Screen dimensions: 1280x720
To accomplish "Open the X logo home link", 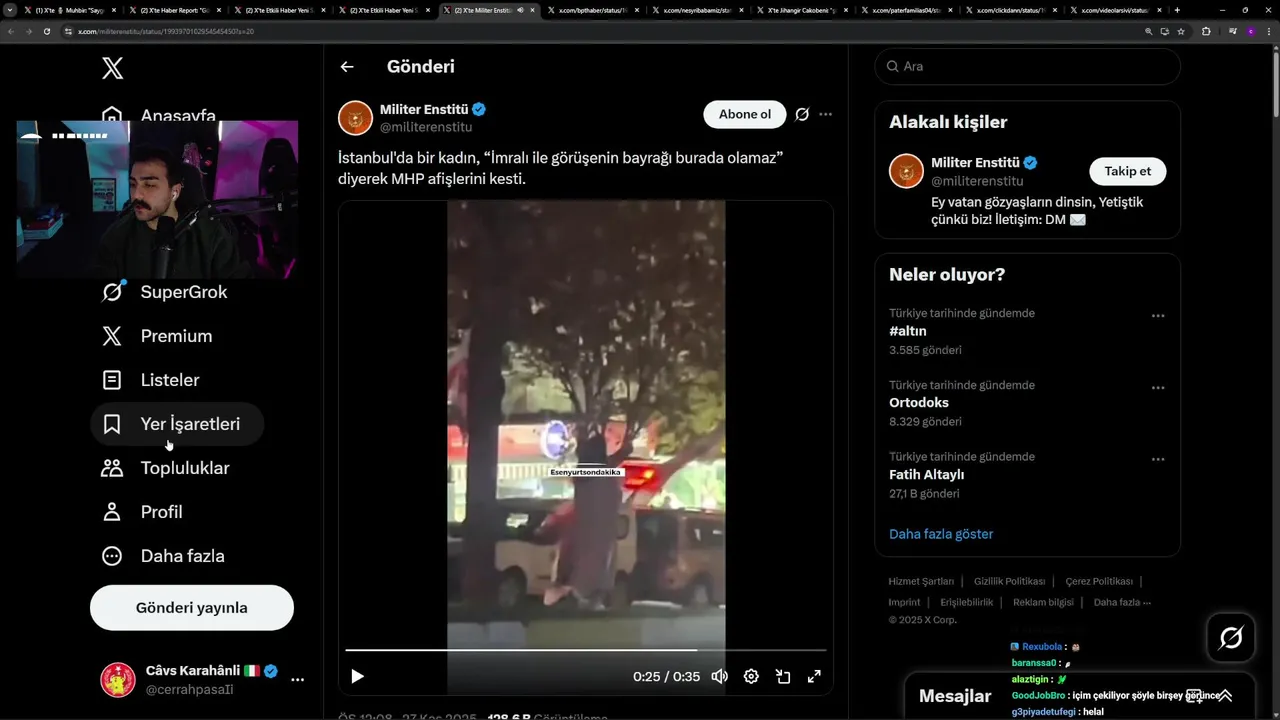I will 112,68.
